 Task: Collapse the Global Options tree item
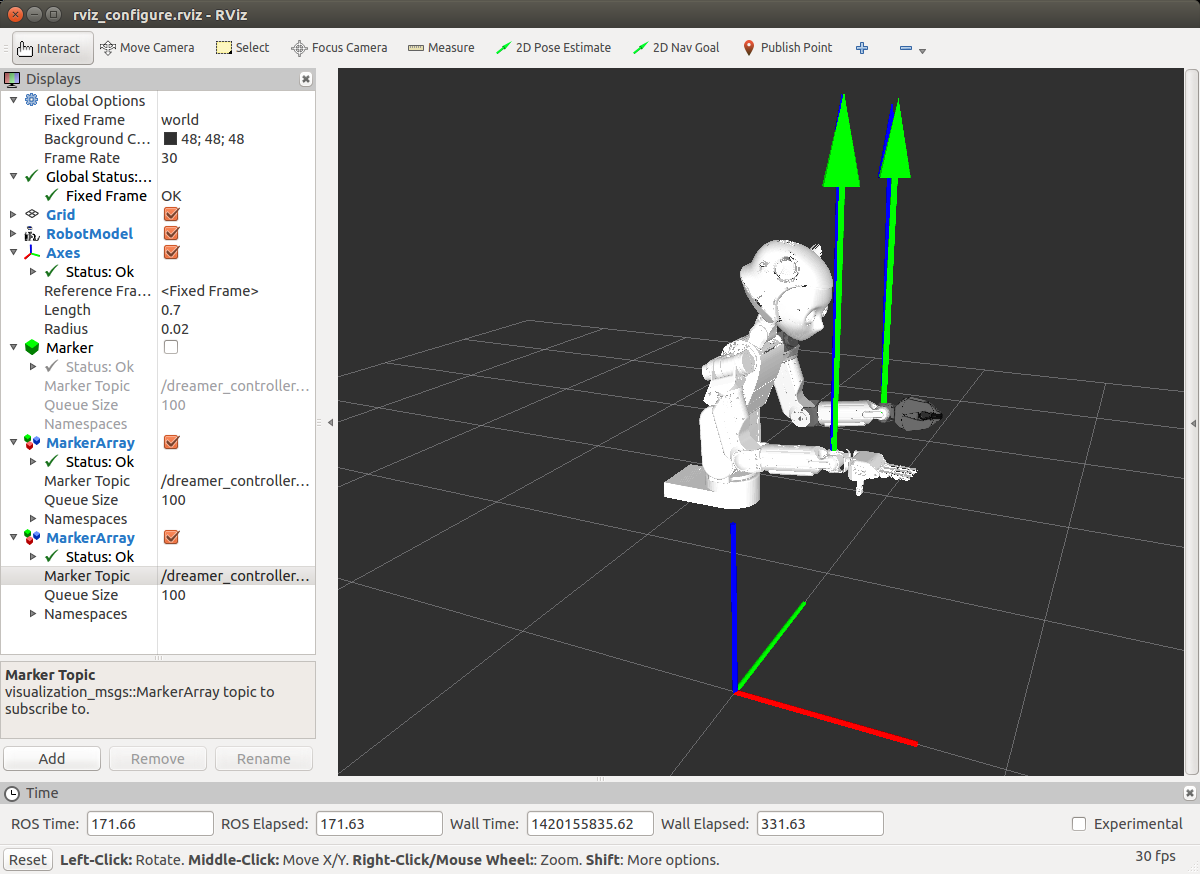point(13,101)
